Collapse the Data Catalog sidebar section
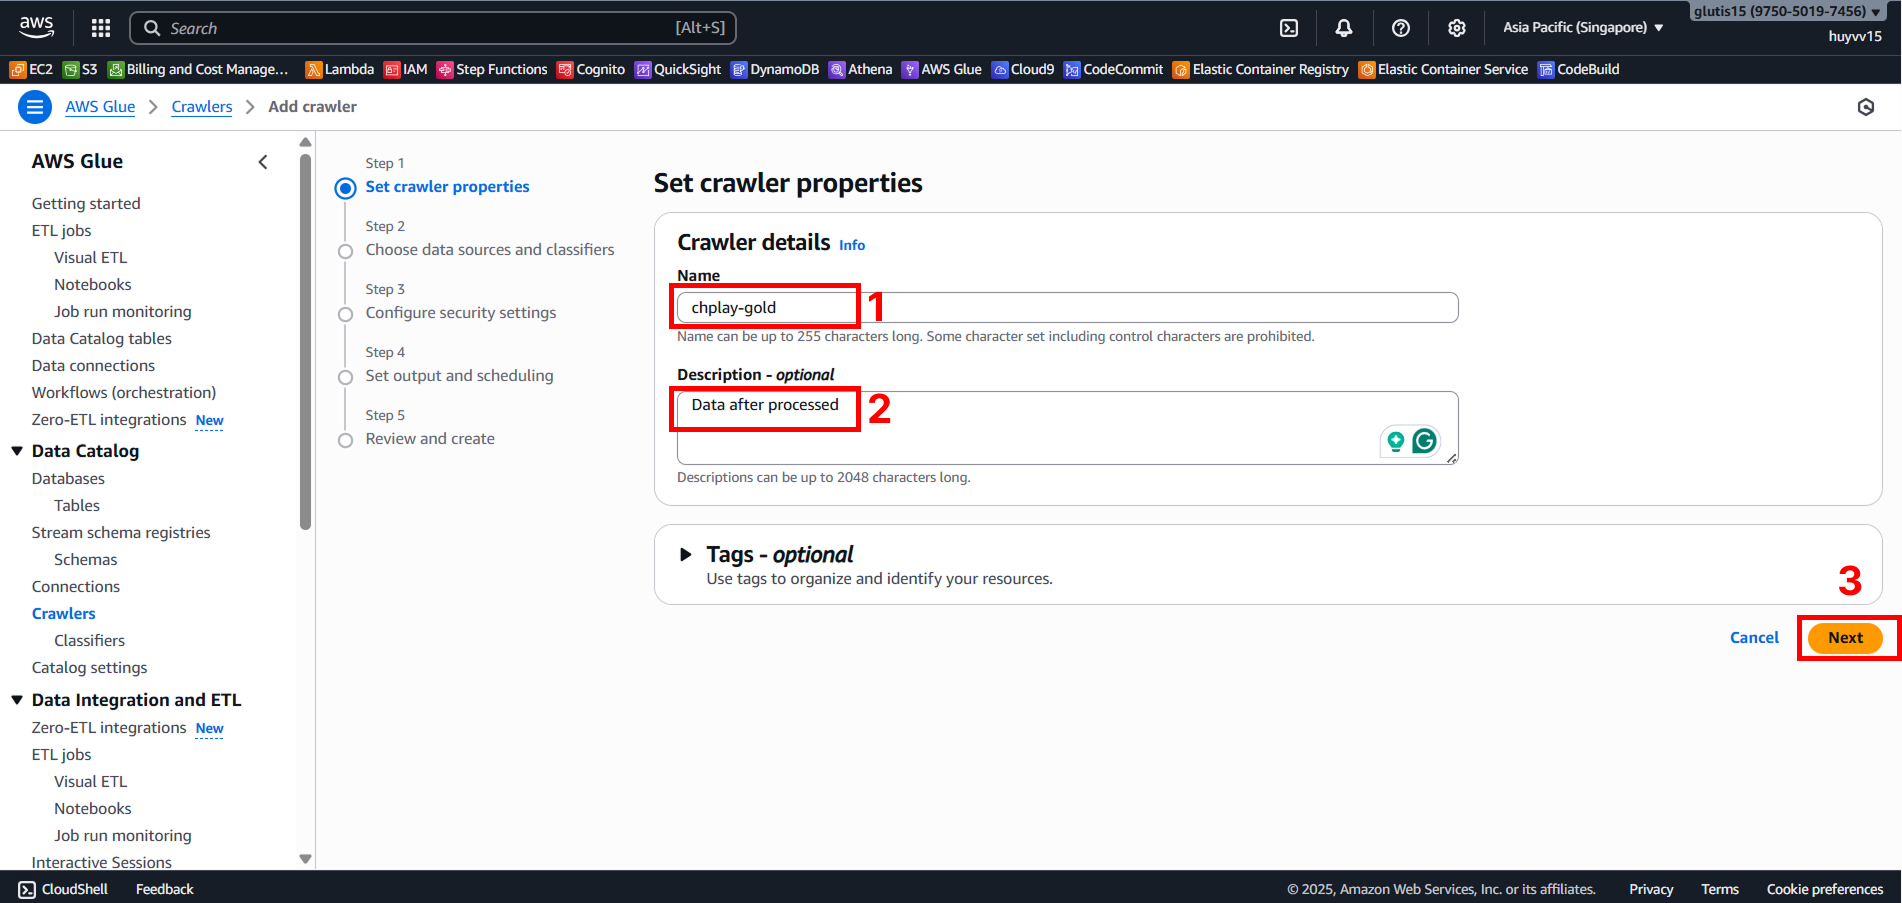The height and width of the screenshot is (903, 1902). pyautogui.click(x=17, y=451)
